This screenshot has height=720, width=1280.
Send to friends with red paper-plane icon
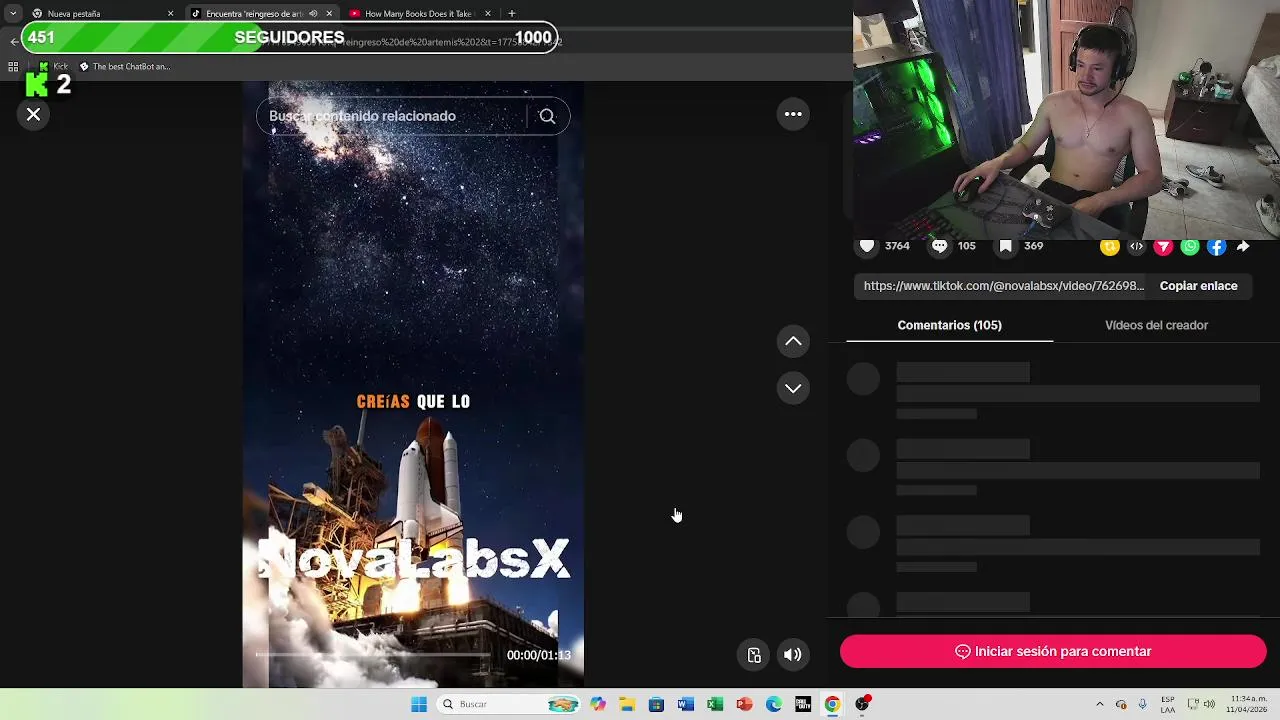pyautogui.click(x=1163, y=246)
